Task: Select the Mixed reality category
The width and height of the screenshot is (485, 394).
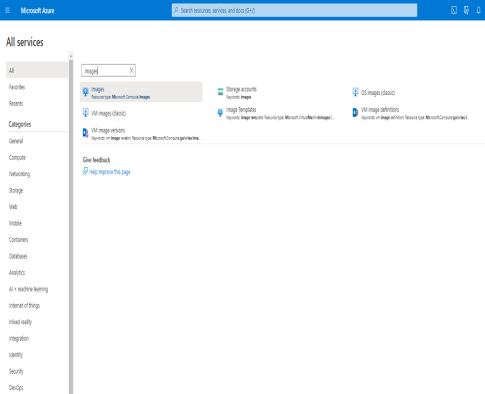Action: click(x=20, y=322)
